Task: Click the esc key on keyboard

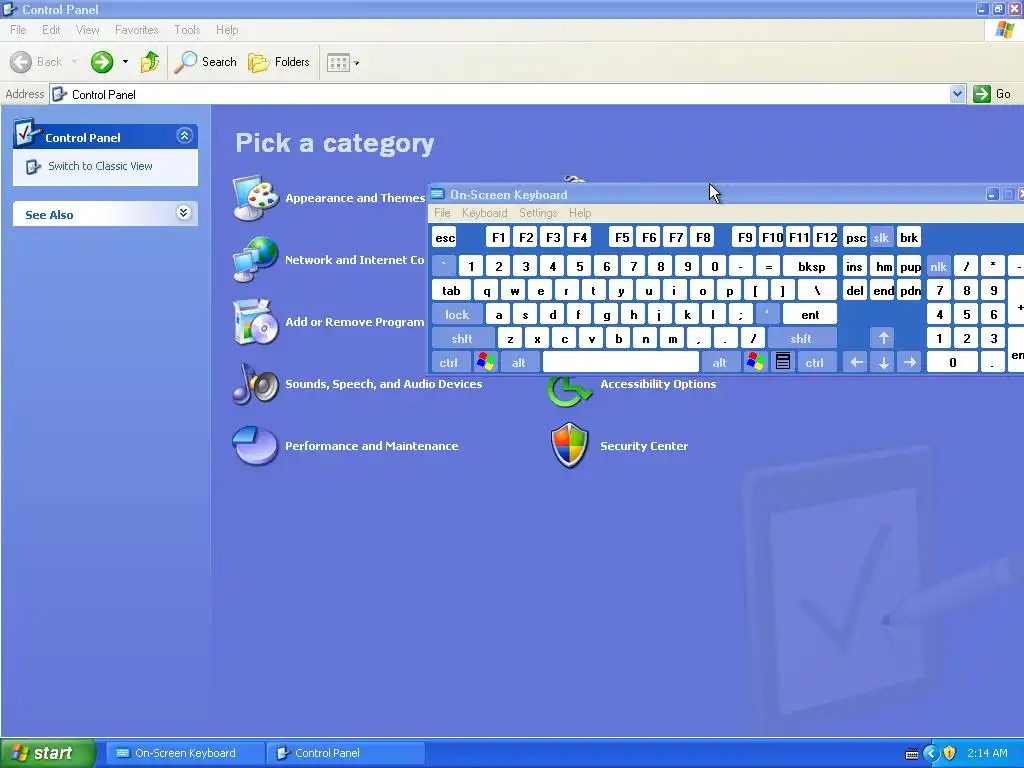Action: [x=445, y=237]
